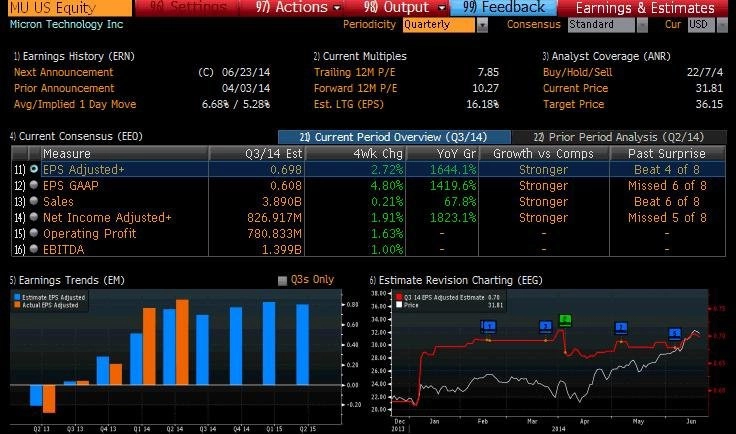The image size is (736, 434).
Task: Click the Standard consensus field
Action: (601, 25)
